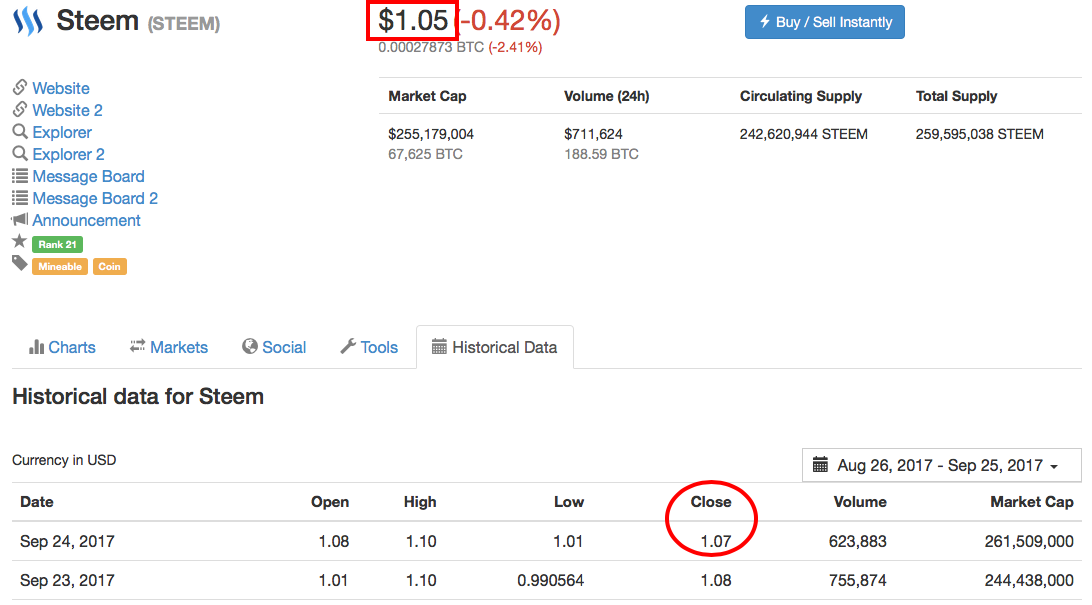Click the $255,179,004 market cap value

click(431, 134)
